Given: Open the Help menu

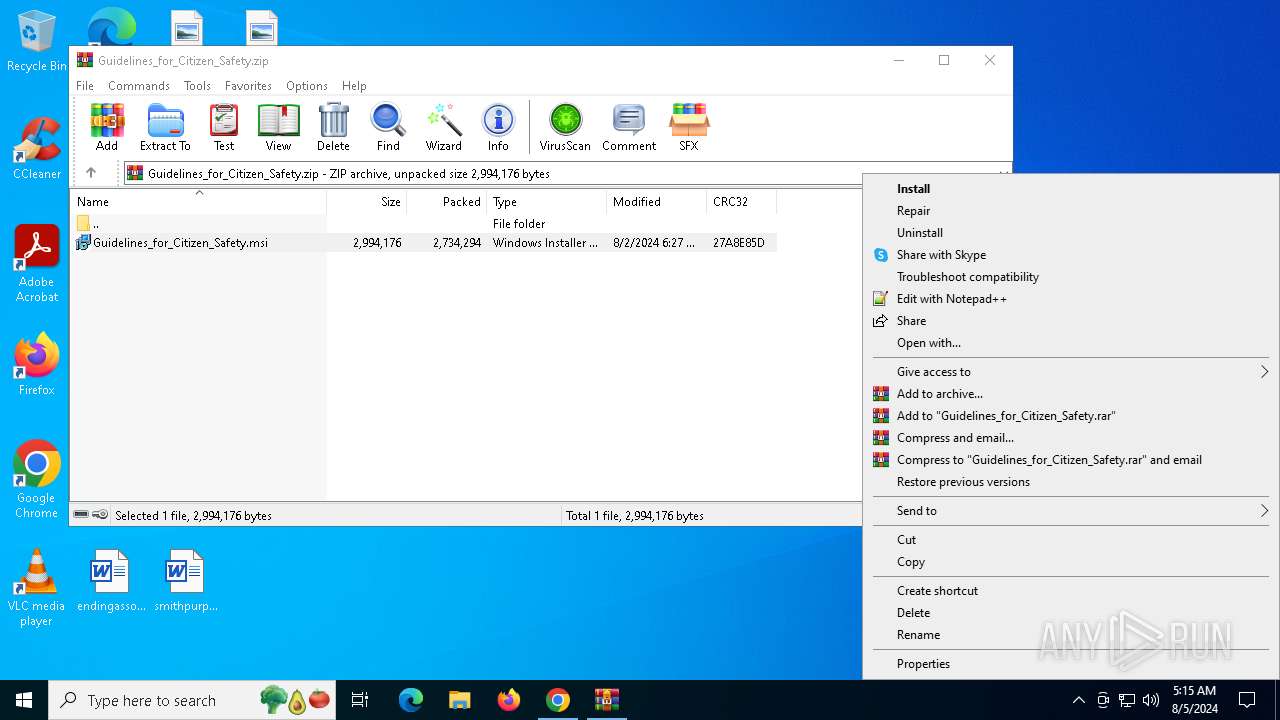Looking at the screenshot, I should coord(354,86).
